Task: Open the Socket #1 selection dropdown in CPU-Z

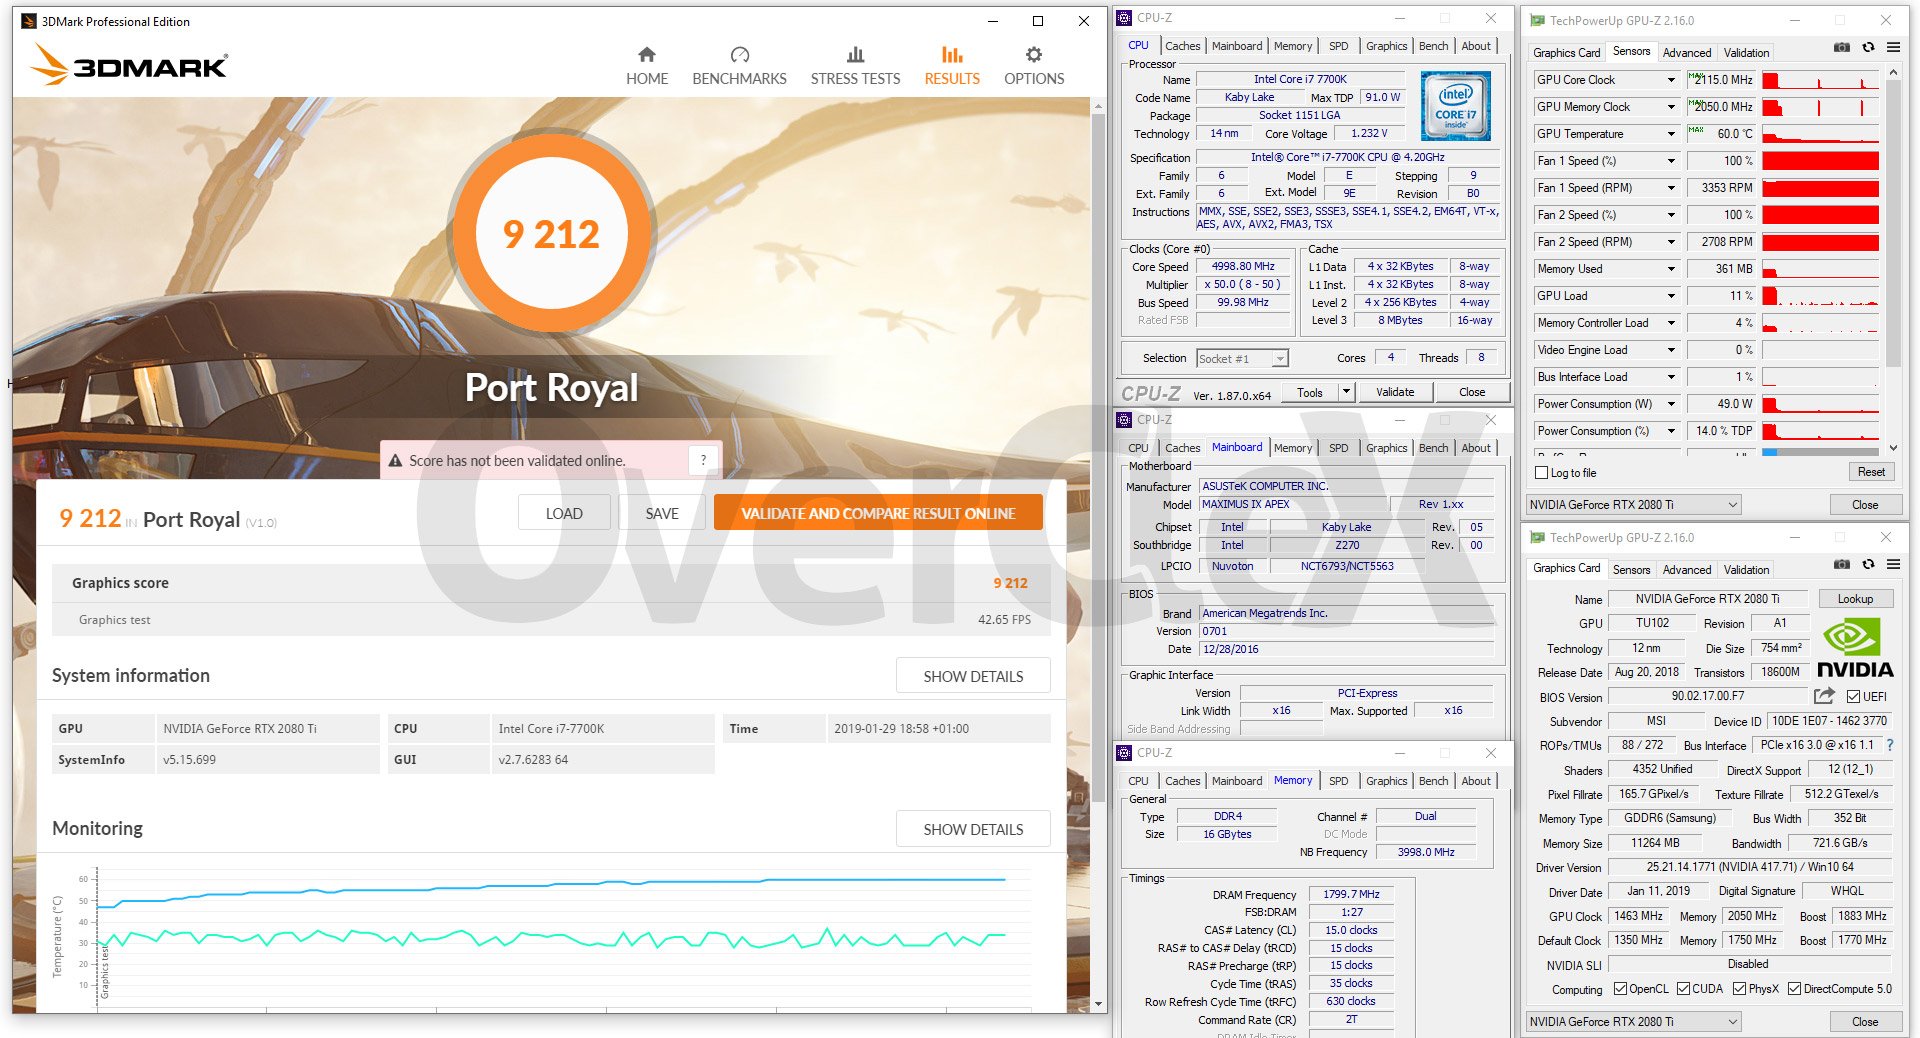Action: [x=1279, y=359]
